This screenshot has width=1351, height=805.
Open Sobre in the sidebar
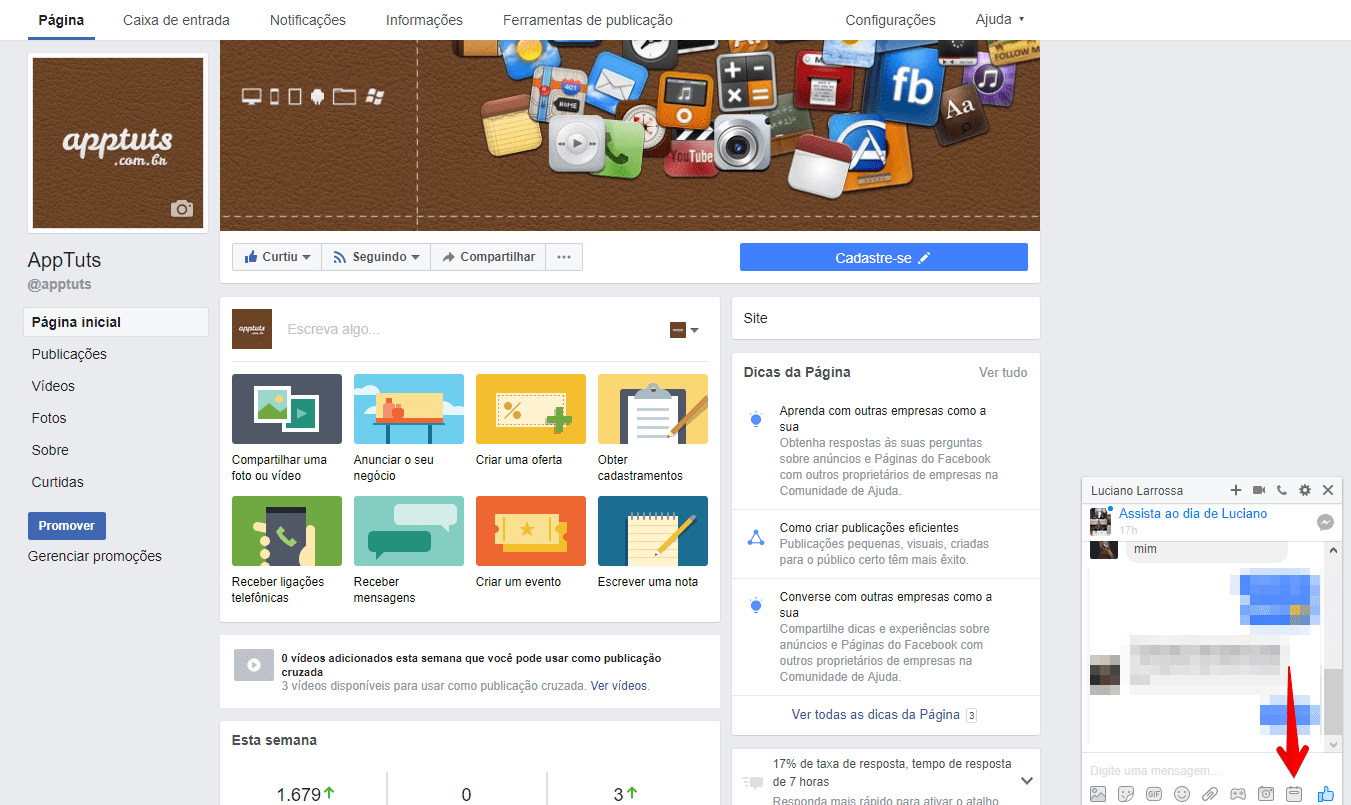pyautogui.click(x=50, y=450)
